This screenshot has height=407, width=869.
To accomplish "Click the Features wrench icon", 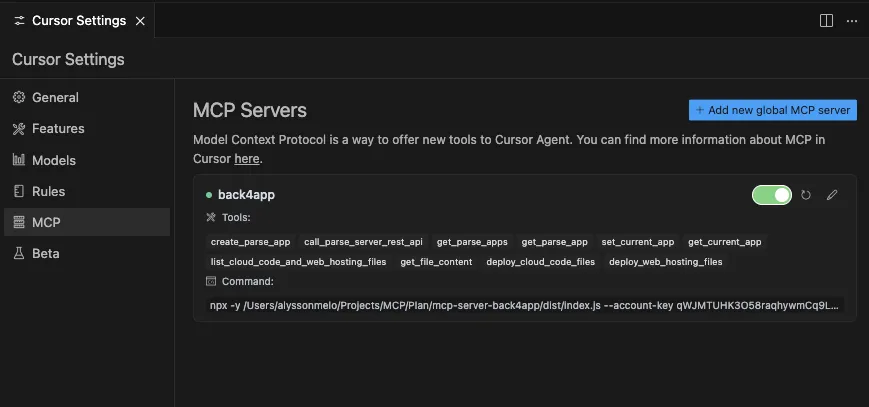I will point(19,129).
